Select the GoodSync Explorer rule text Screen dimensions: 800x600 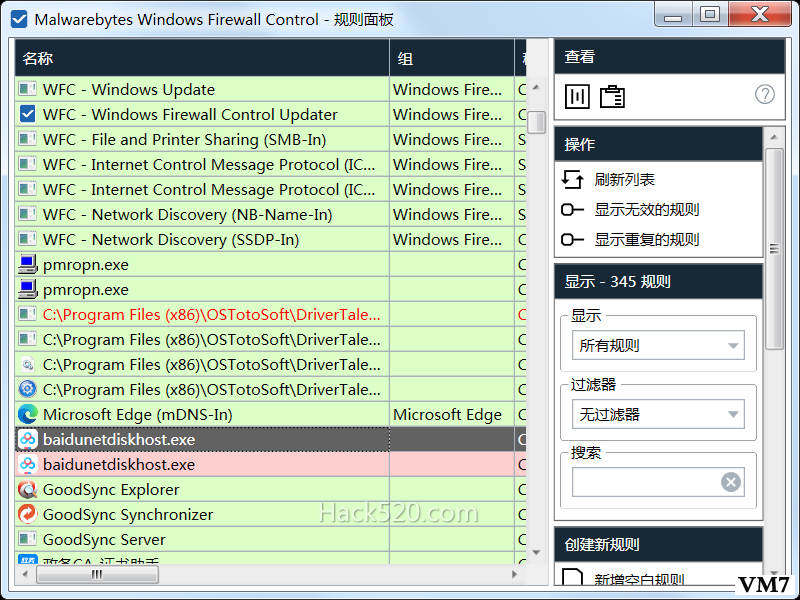[x=111, y=489]
